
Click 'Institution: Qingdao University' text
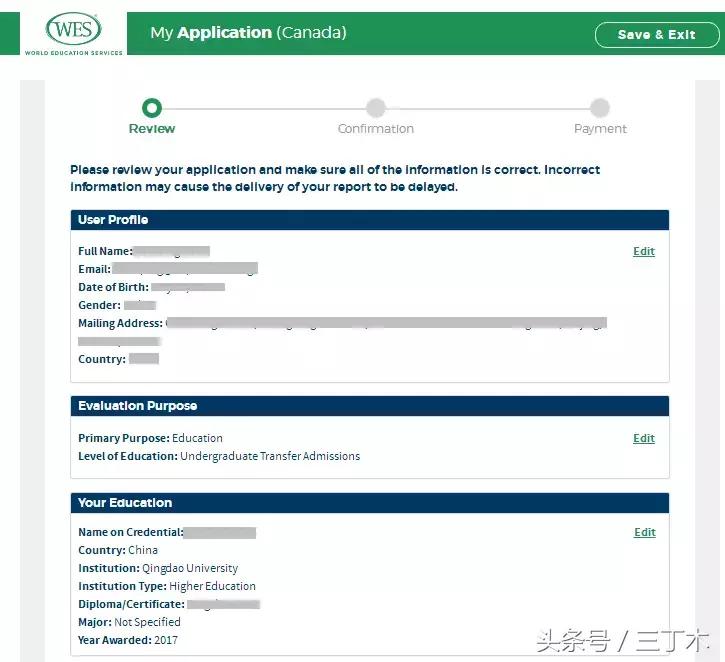pos(158,568)
